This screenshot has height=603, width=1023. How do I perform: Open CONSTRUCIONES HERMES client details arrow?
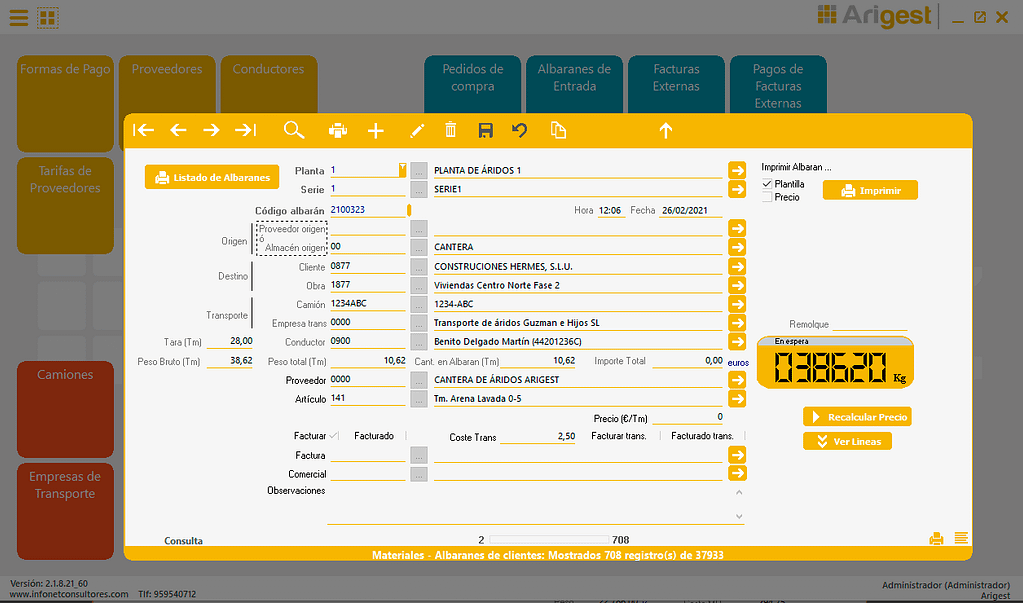737,266
